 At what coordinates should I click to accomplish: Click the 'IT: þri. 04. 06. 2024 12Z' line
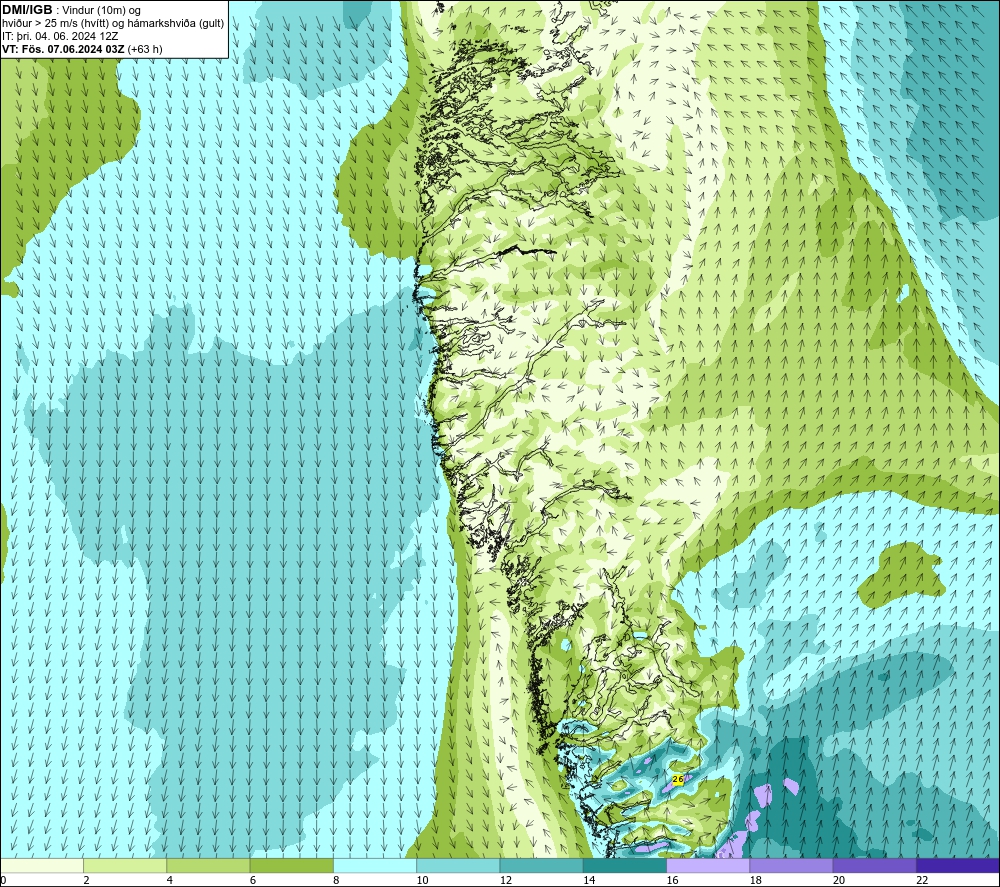[60, 36]
